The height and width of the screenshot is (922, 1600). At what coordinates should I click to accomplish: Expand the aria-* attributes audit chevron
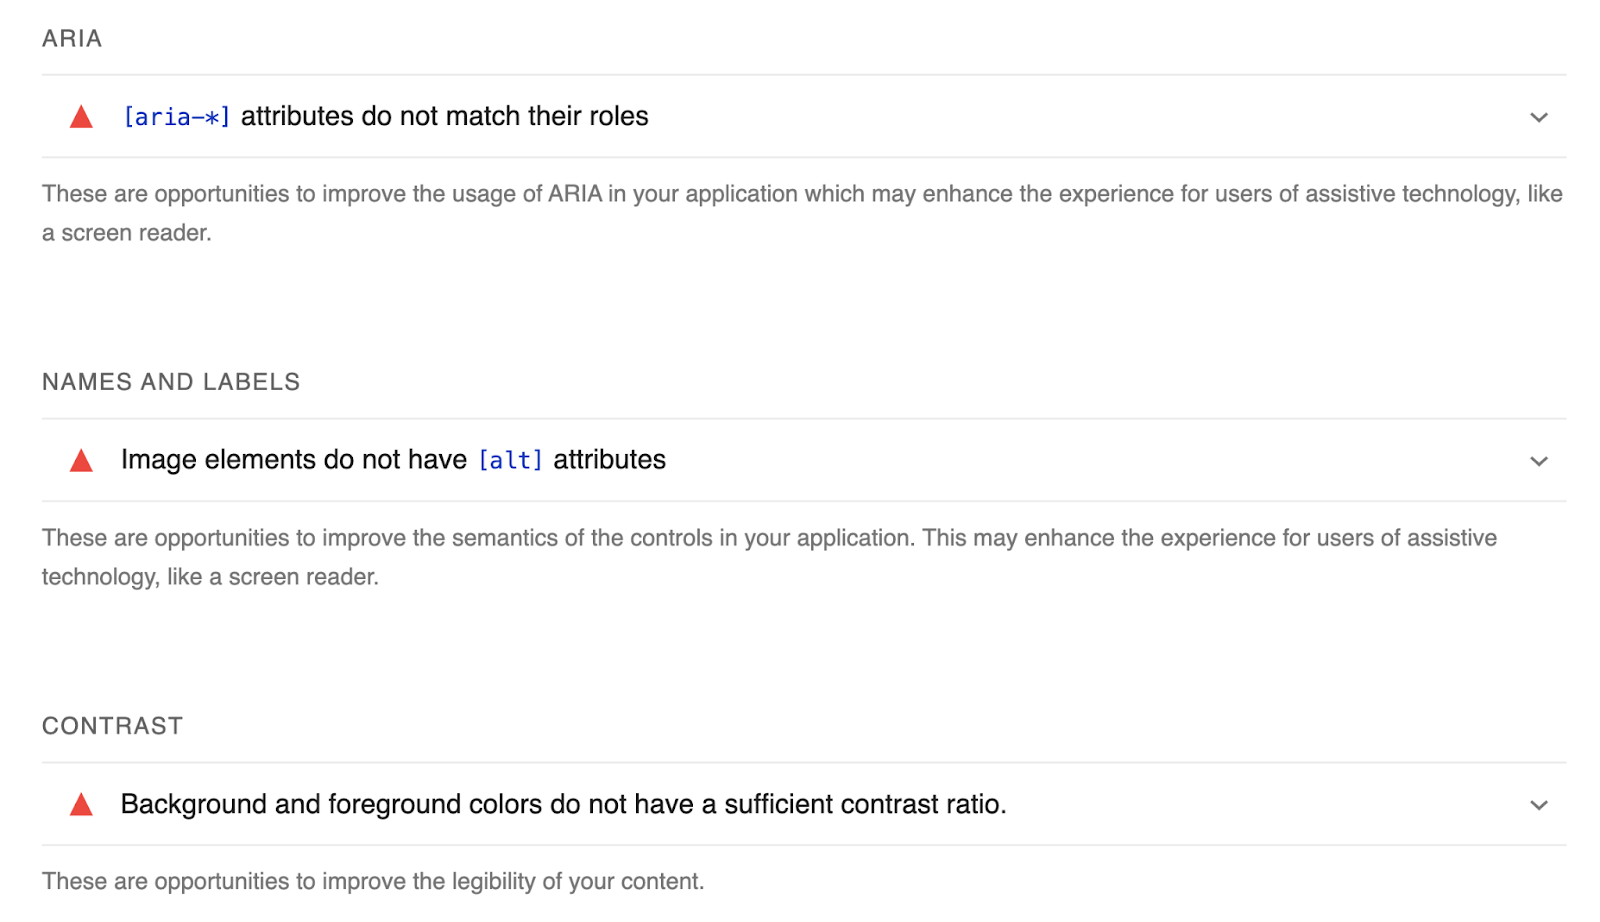(x=1538, y=118)
